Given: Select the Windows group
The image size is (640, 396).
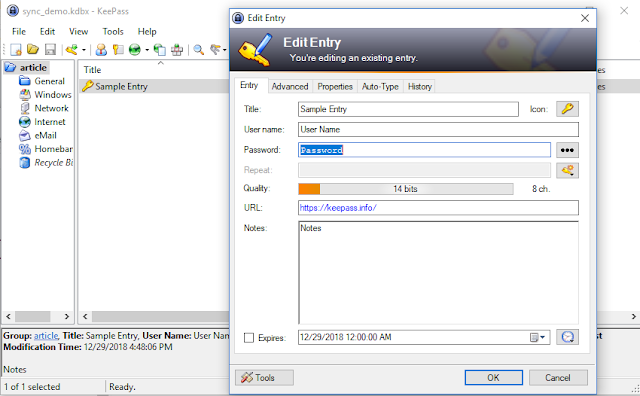Looking at the screenshot, I should [x=53, y=94].
